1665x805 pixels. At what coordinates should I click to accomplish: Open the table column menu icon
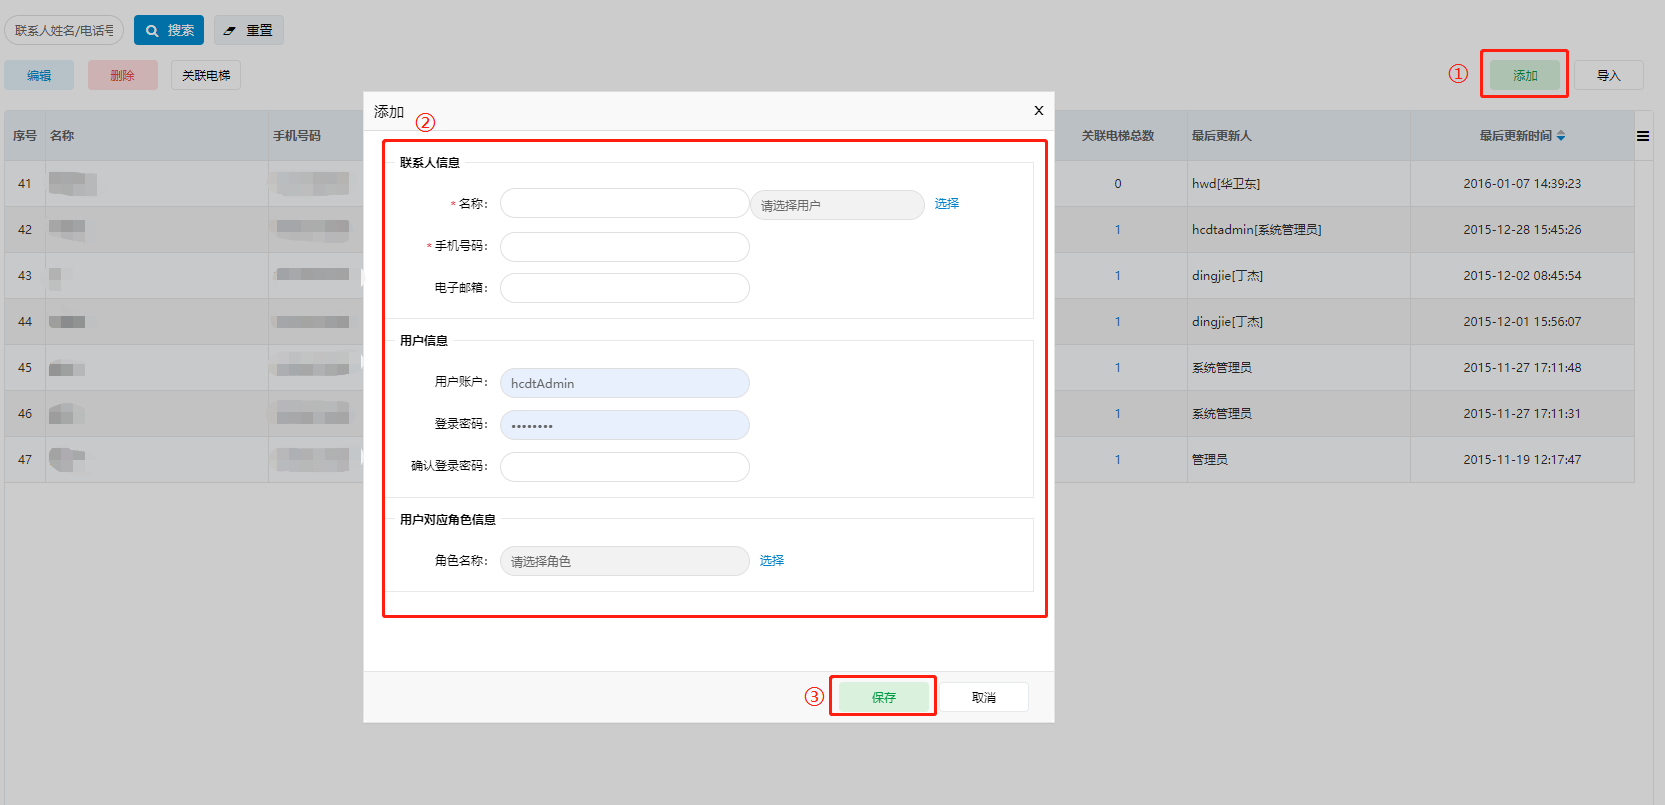click(x=1643, y=136)
